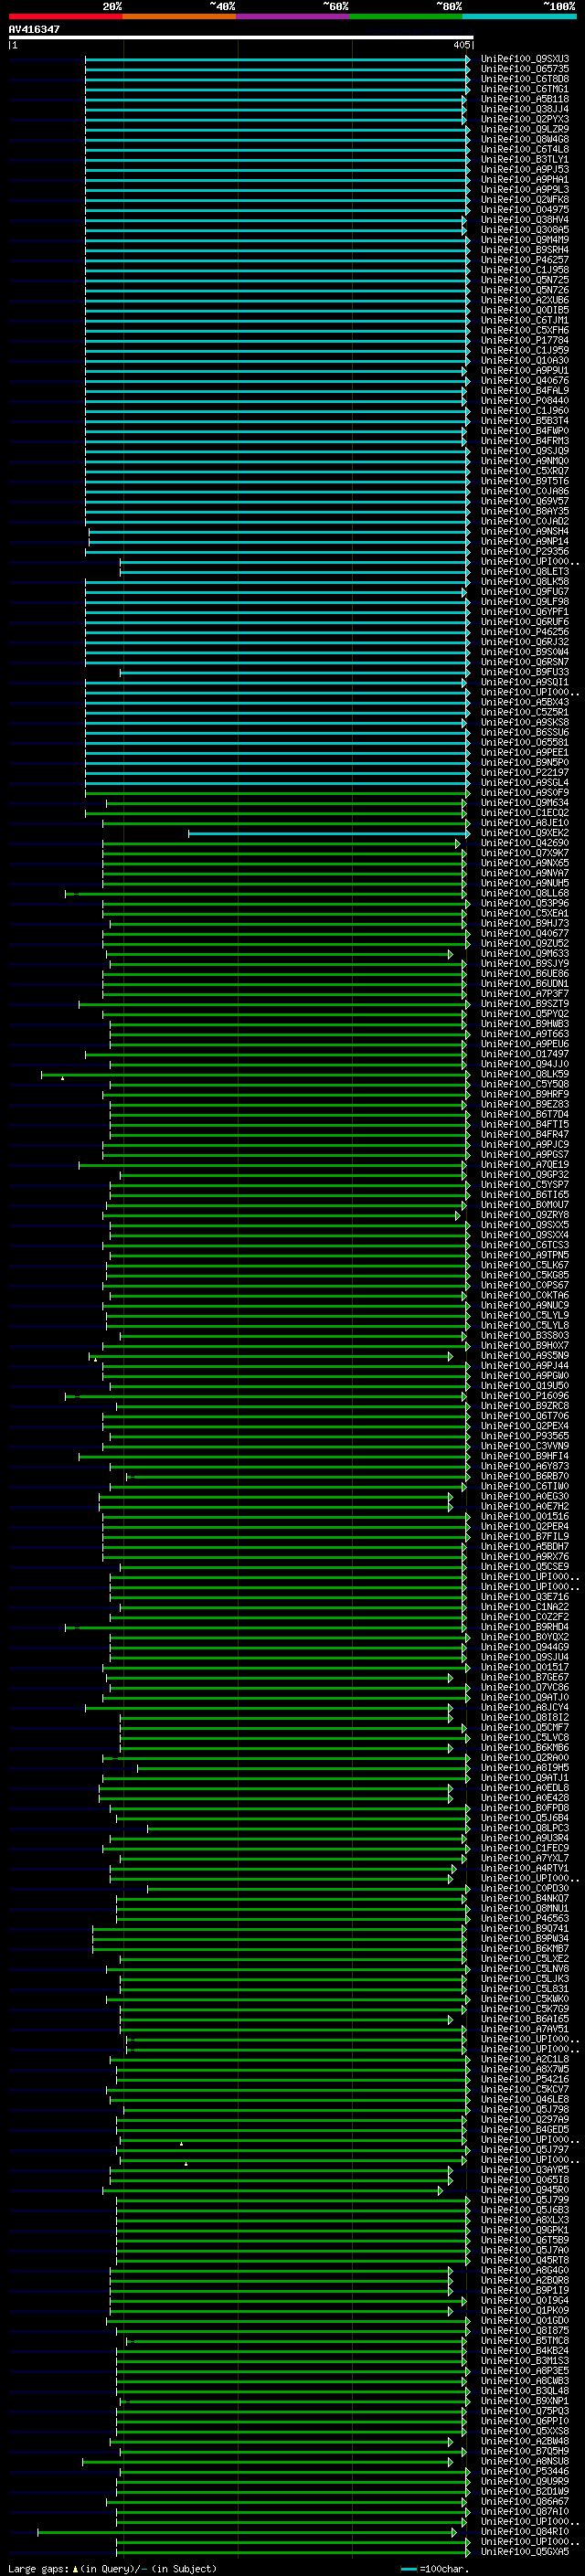Select label UniRef100_Q9XEK2
The image size is (585, 2576).
pos(525,833)
